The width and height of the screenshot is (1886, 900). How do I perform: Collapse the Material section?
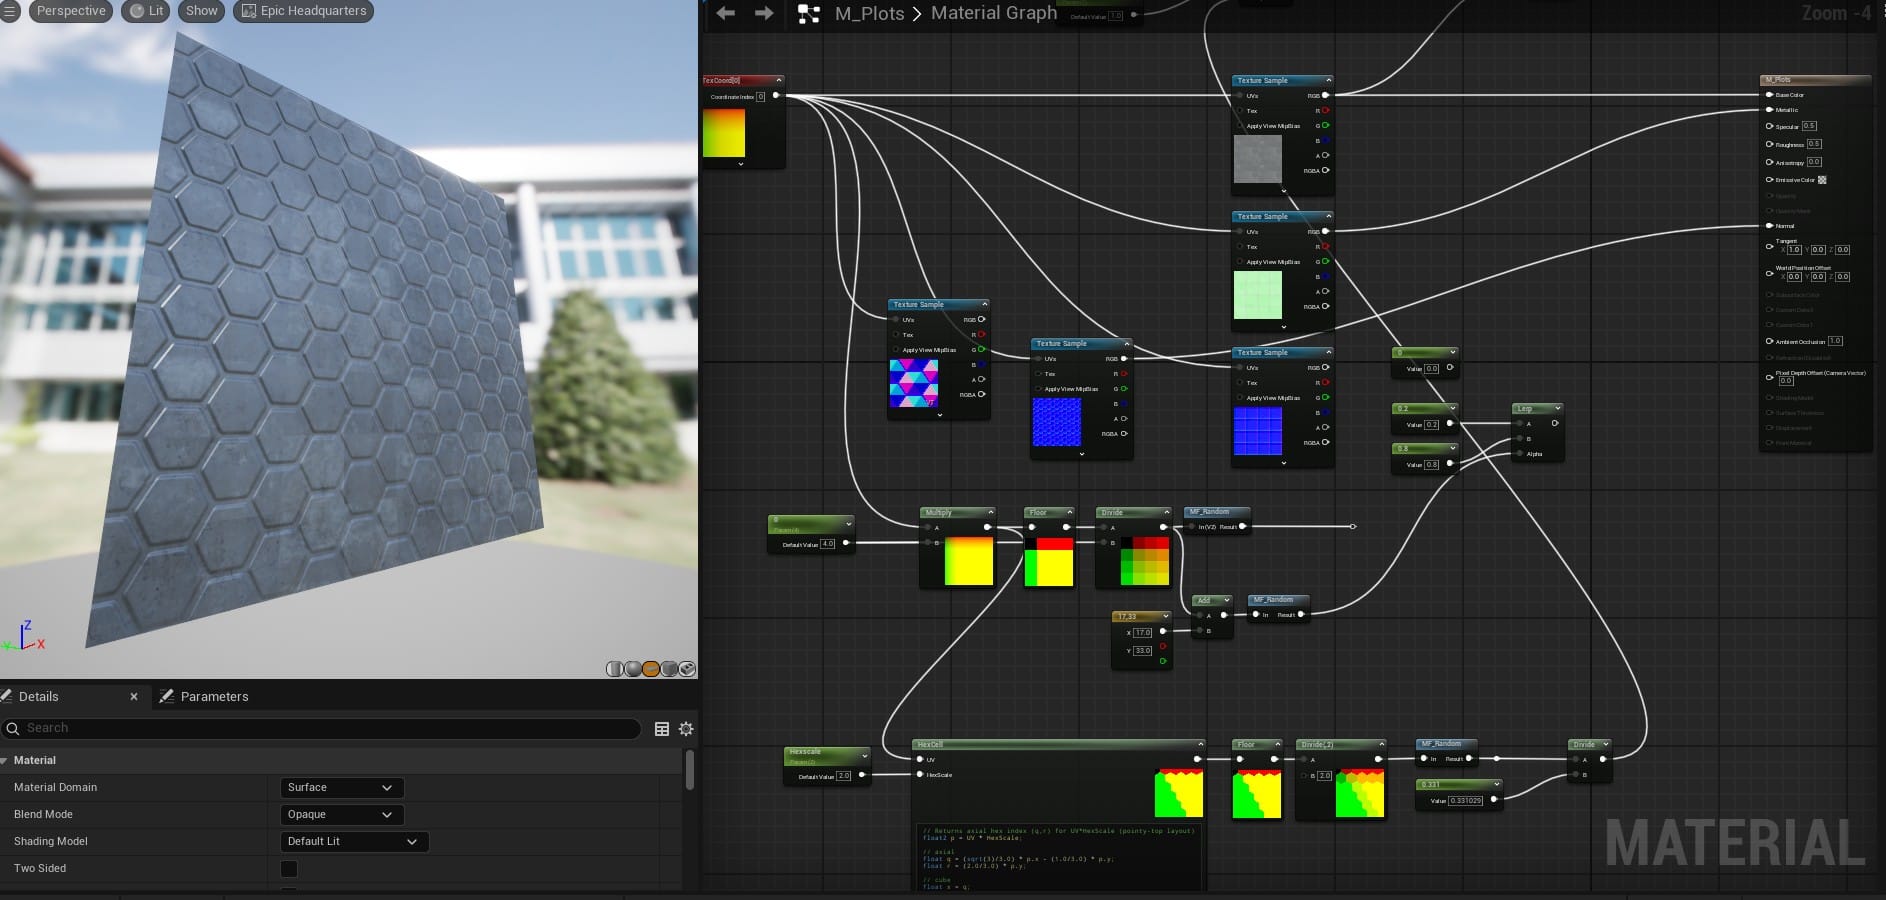point(6,761)
